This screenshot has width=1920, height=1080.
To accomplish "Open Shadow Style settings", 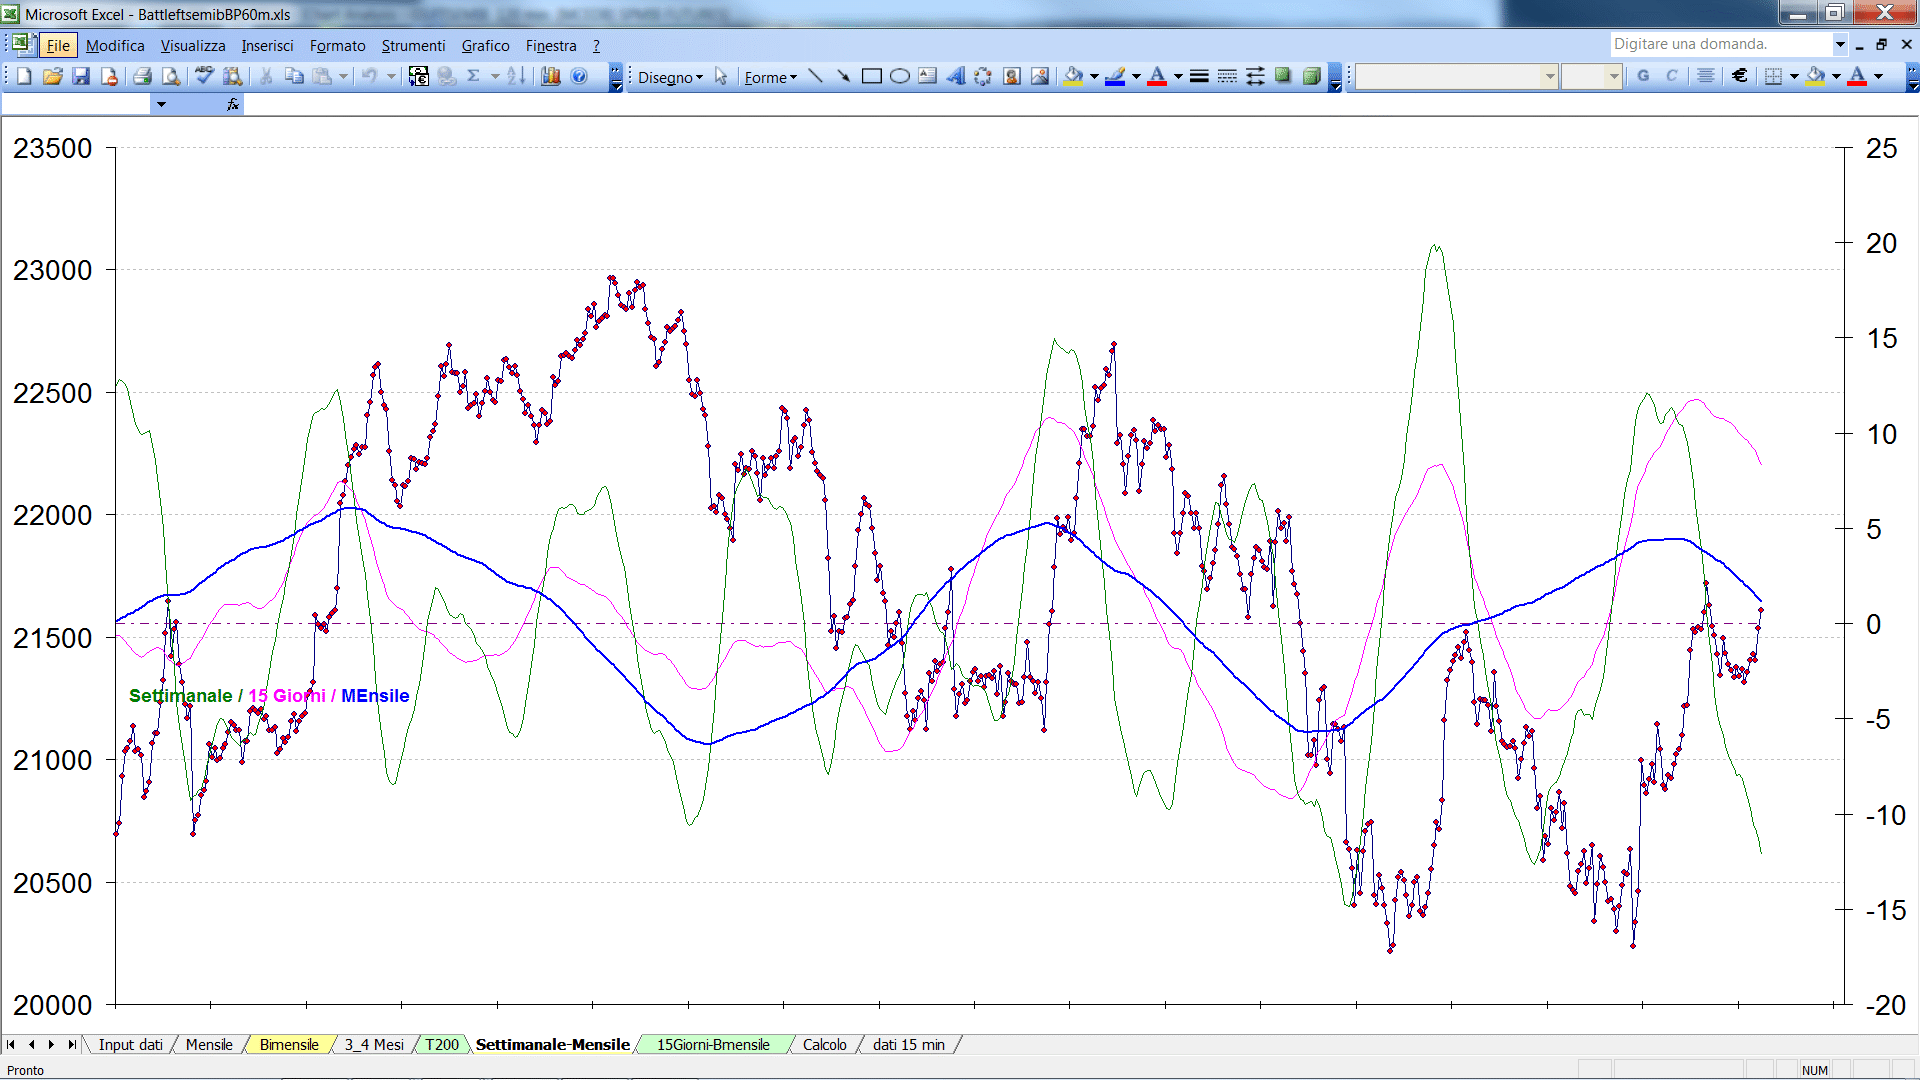I will (x=1283, y=76).
